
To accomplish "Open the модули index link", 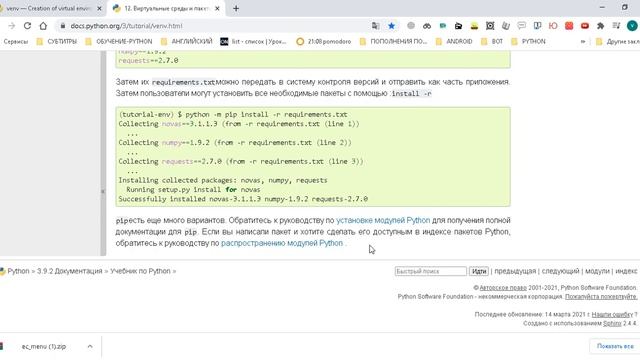I will coord(597,271).
